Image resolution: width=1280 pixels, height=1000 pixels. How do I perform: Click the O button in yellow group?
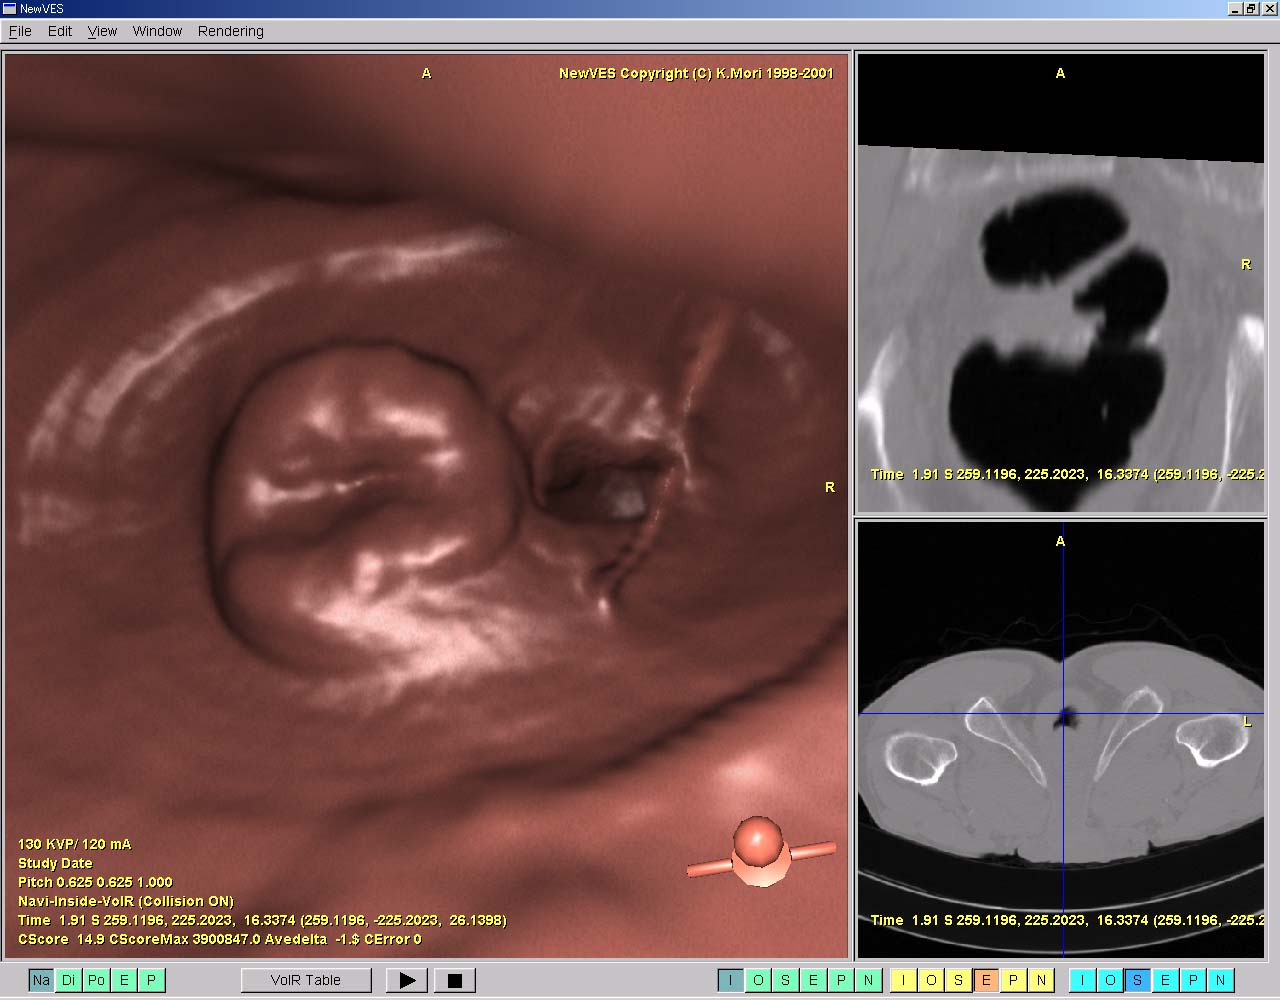click(931, 980)
